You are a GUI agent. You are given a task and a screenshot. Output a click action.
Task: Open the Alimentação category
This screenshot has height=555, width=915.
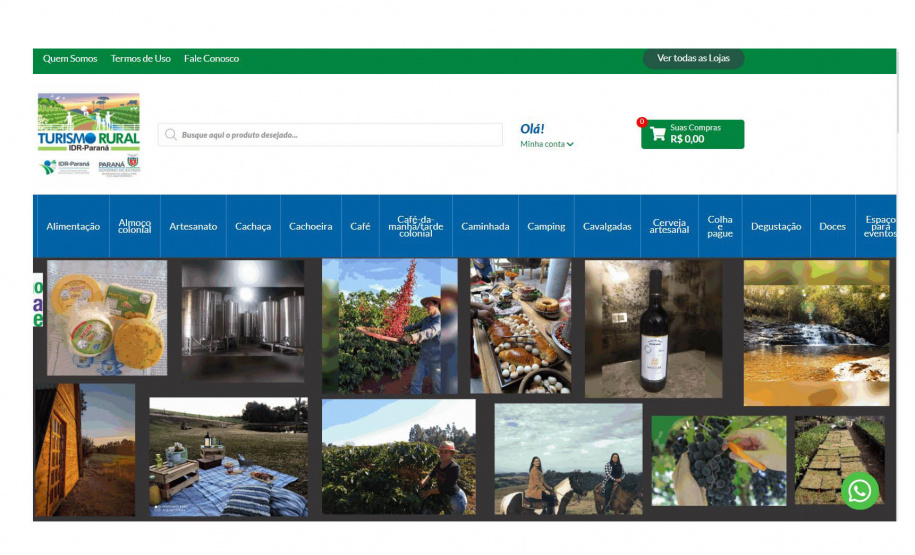point(73,227)
